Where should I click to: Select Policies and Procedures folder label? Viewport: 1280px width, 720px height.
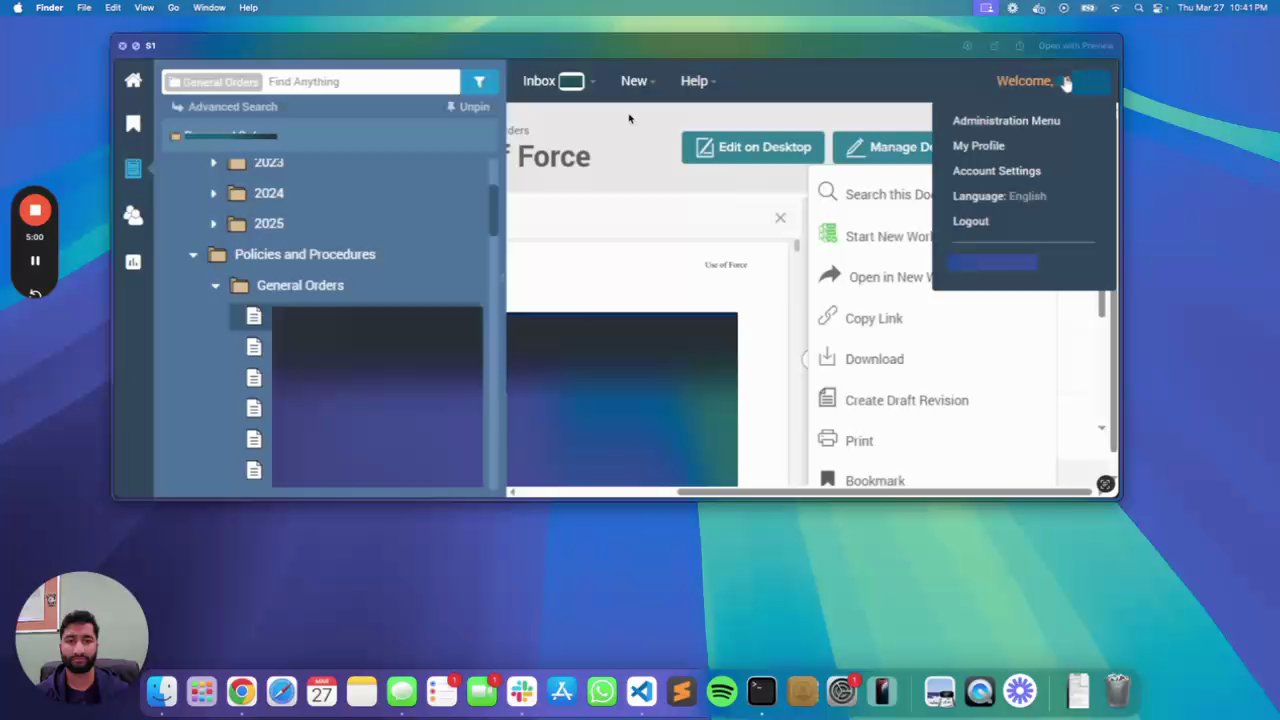click(x=305, y=254)
